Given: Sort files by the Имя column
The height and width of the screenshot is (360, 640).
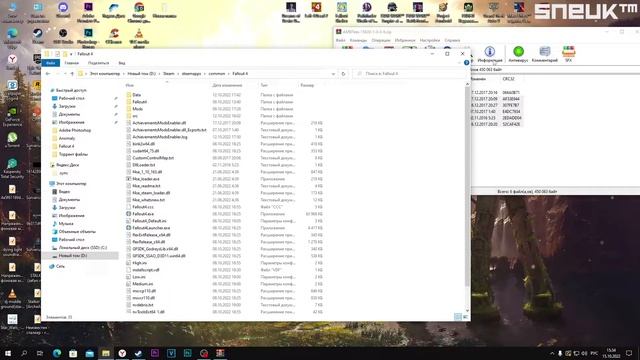Looking at the screenshot, I should pyautogui.click(x=130, y=85).
